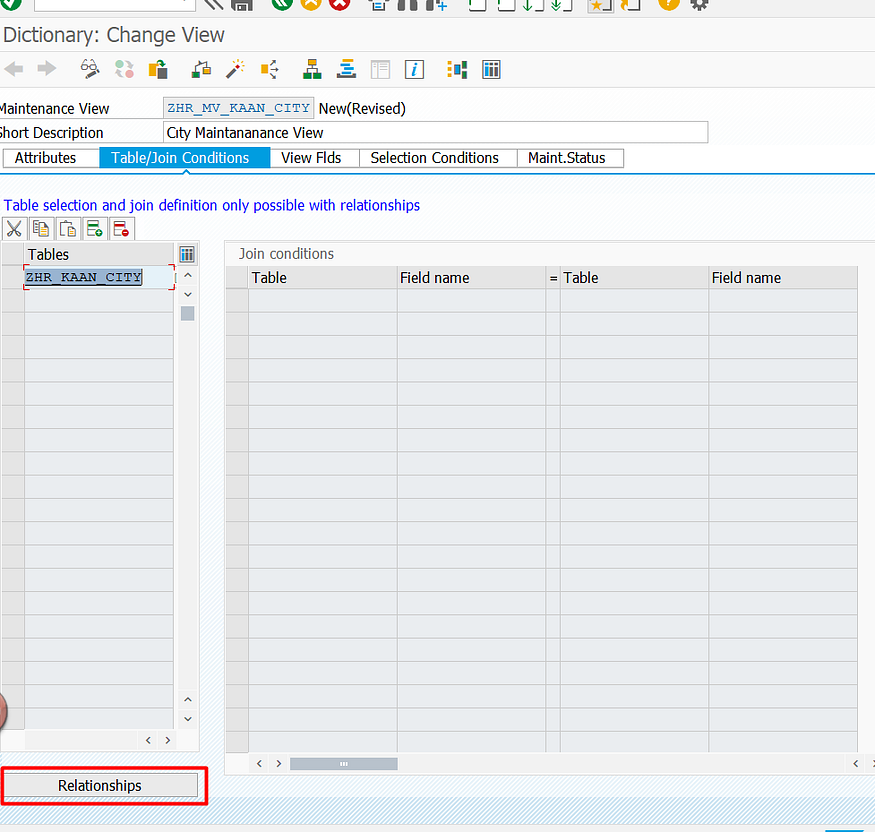This screenshot has width=875, height=832.
Task: Click the Cut (scissors) icon
Action: pos(14,229)
